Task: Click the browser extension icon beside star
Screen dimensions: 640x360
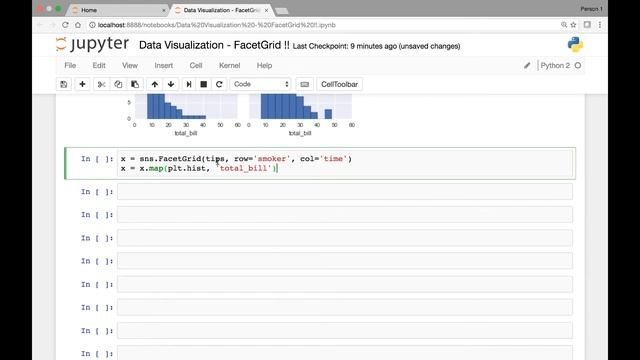Action: click(x=587, y=25)
